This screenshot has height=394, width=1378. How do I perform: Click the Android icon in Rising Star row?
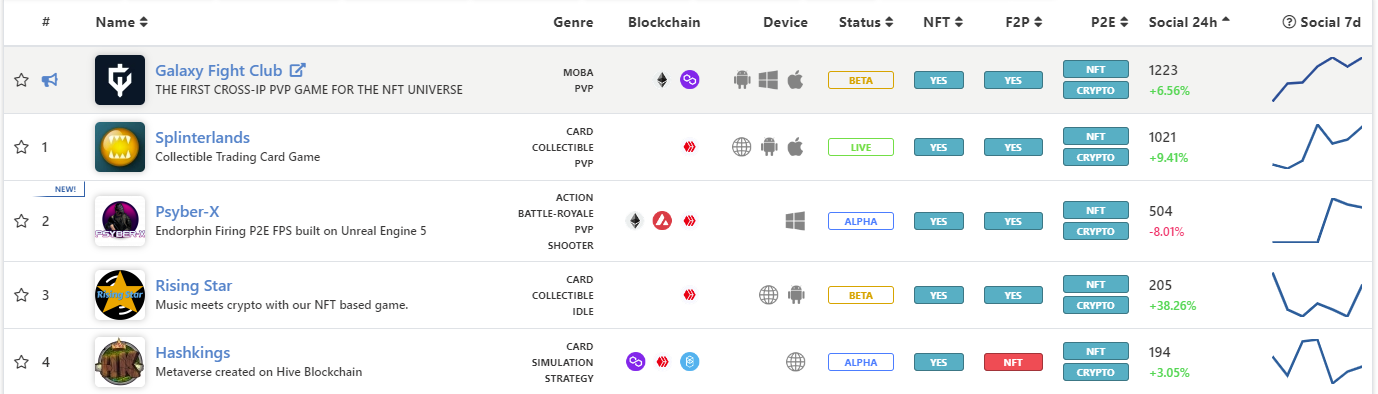[796, 295]
